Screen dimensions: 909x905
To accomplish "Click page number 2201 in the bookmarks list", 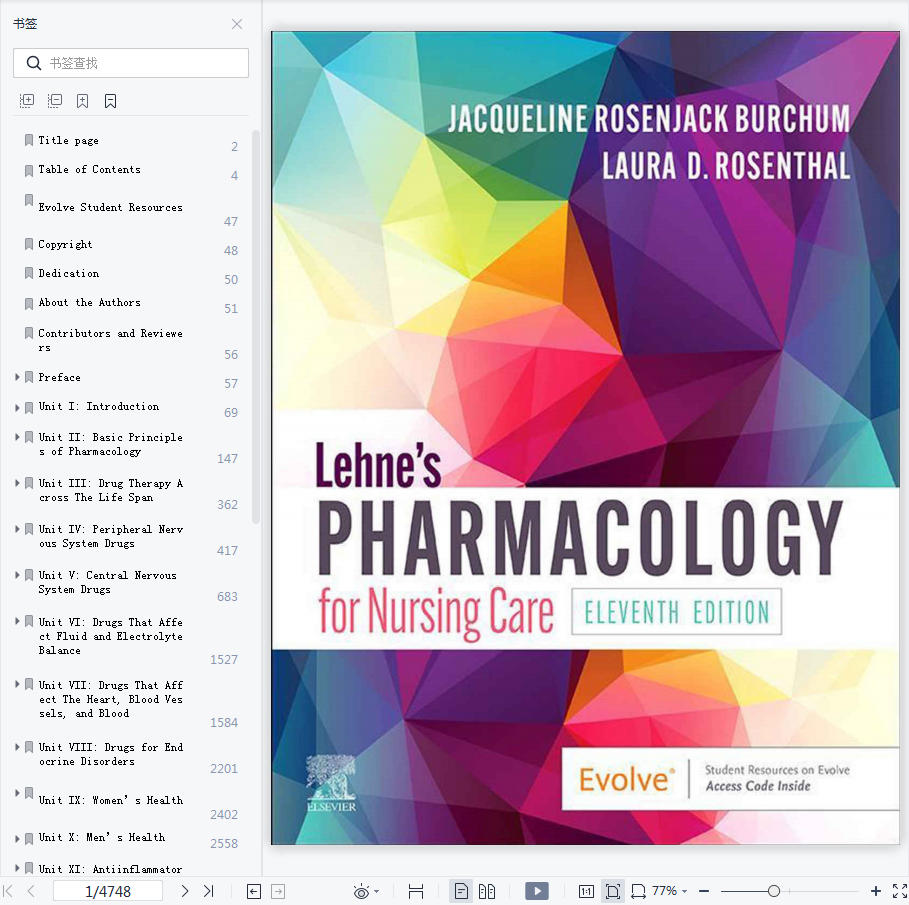I will pyautogui.click(x=224, y=769).
